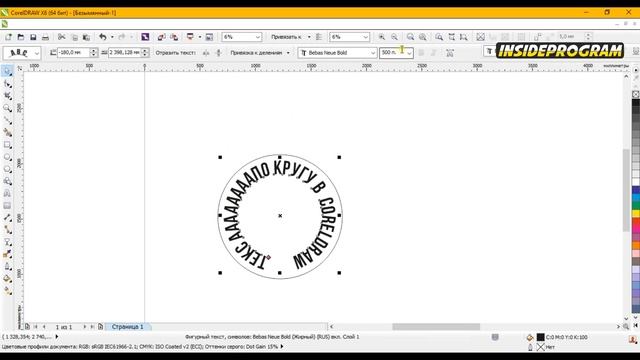The width and height of the screenshot is (640, 360).
Task: Select the Parallel Dimension tool
Action: (x=7, y=218)
